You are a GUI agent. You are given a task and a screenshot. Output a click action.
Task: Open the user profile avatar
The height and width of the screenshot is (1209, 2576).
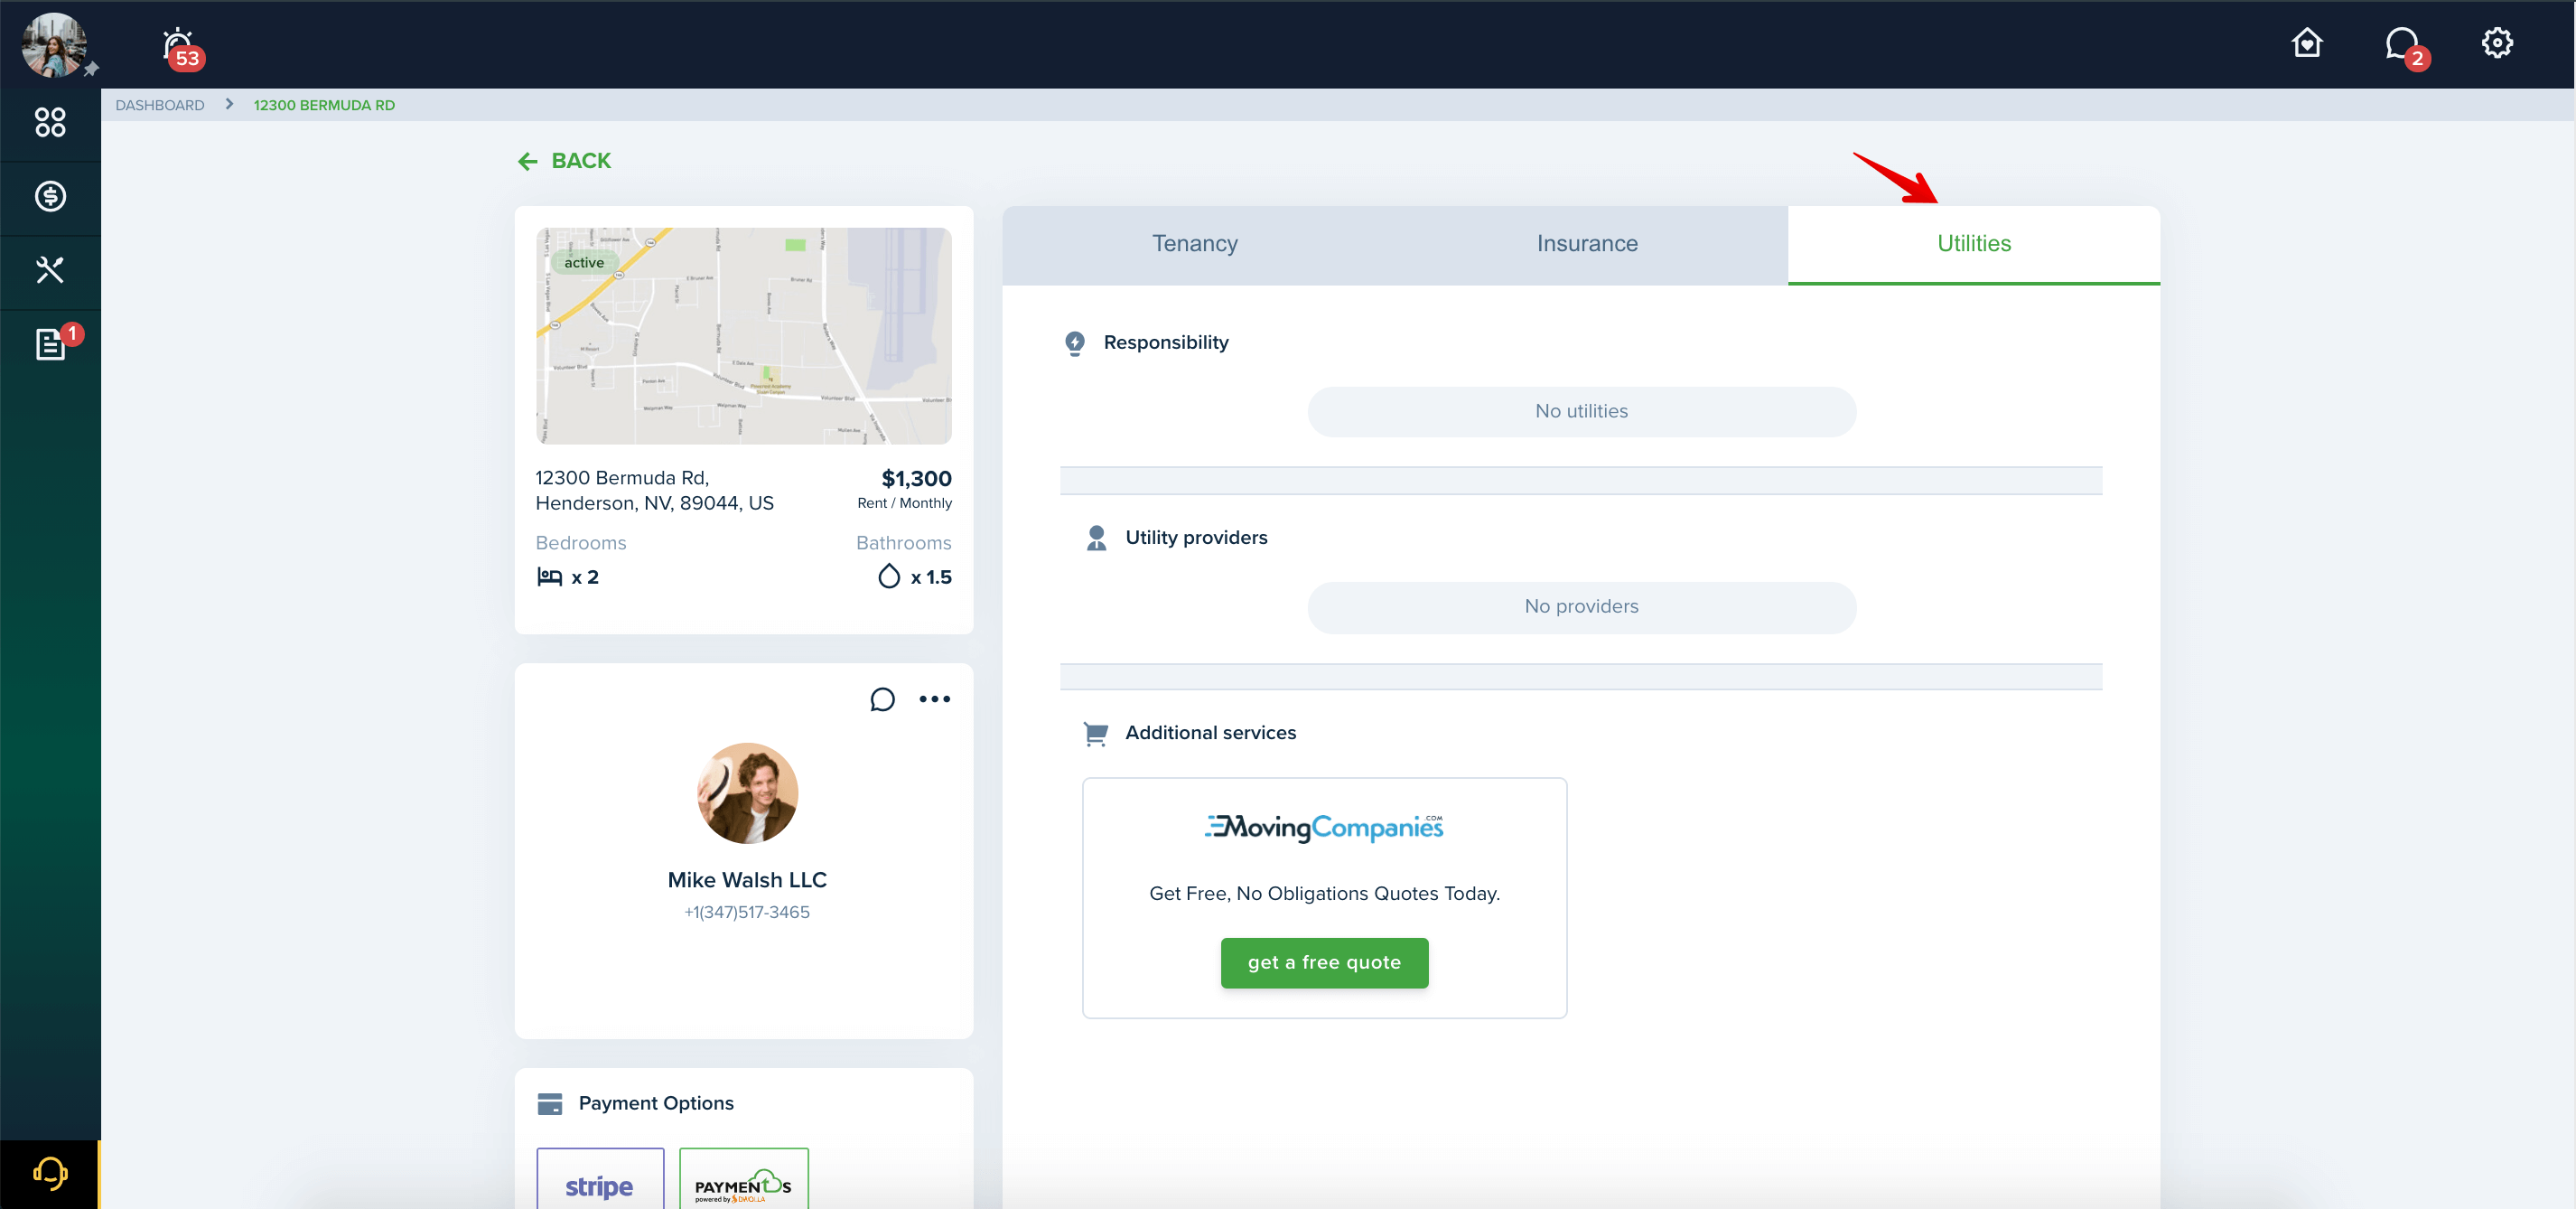54,45
